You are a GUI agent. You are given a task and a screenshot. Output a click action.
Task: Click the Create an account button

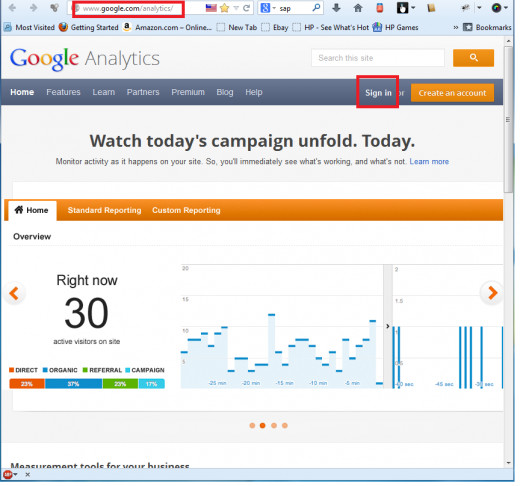[x=452, y=93]
